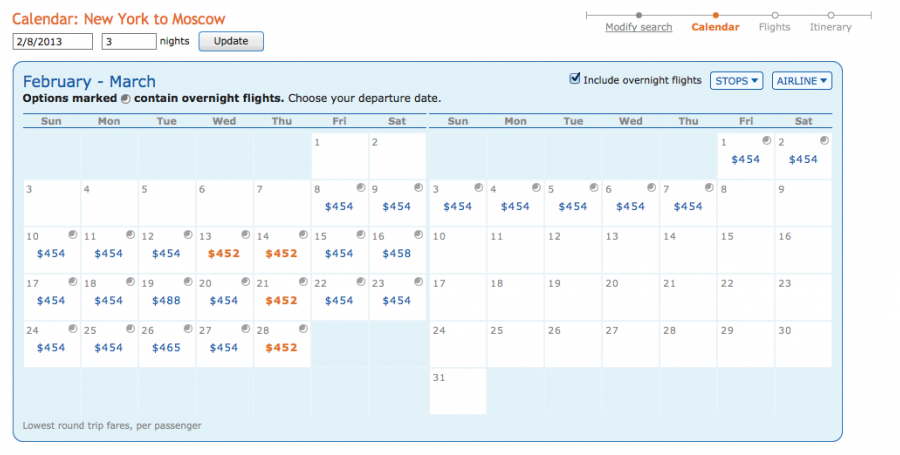Switch to the Flights step
This screenshot has height=455, width=900.
(x=774, y=27)
